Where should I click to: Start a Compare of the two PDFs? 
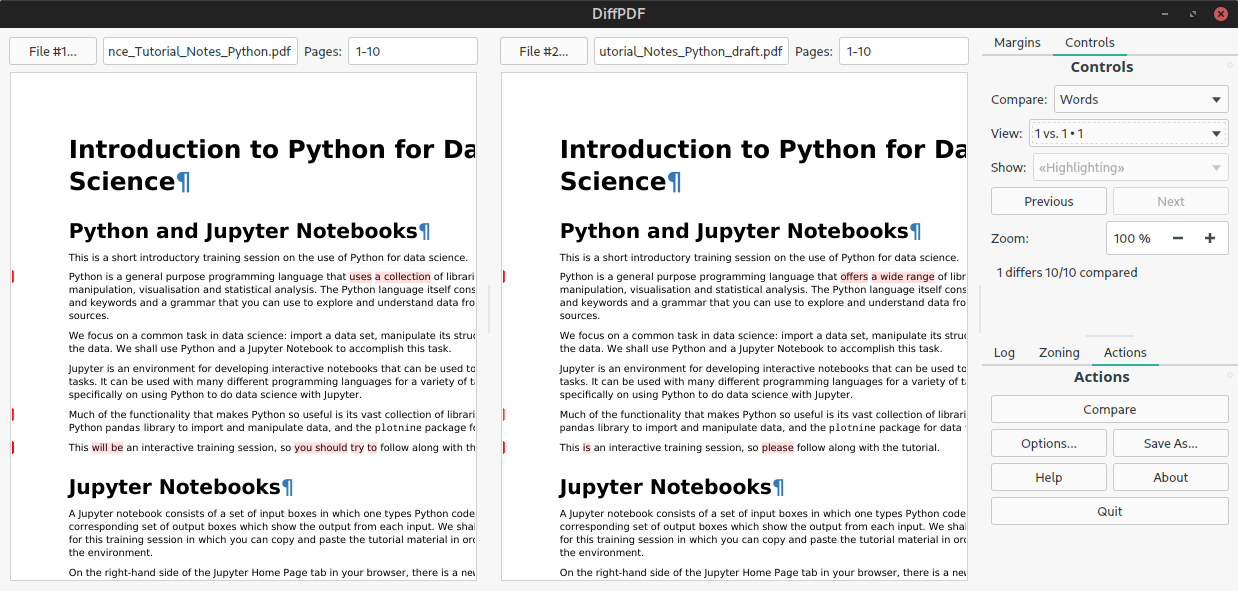1109,409
